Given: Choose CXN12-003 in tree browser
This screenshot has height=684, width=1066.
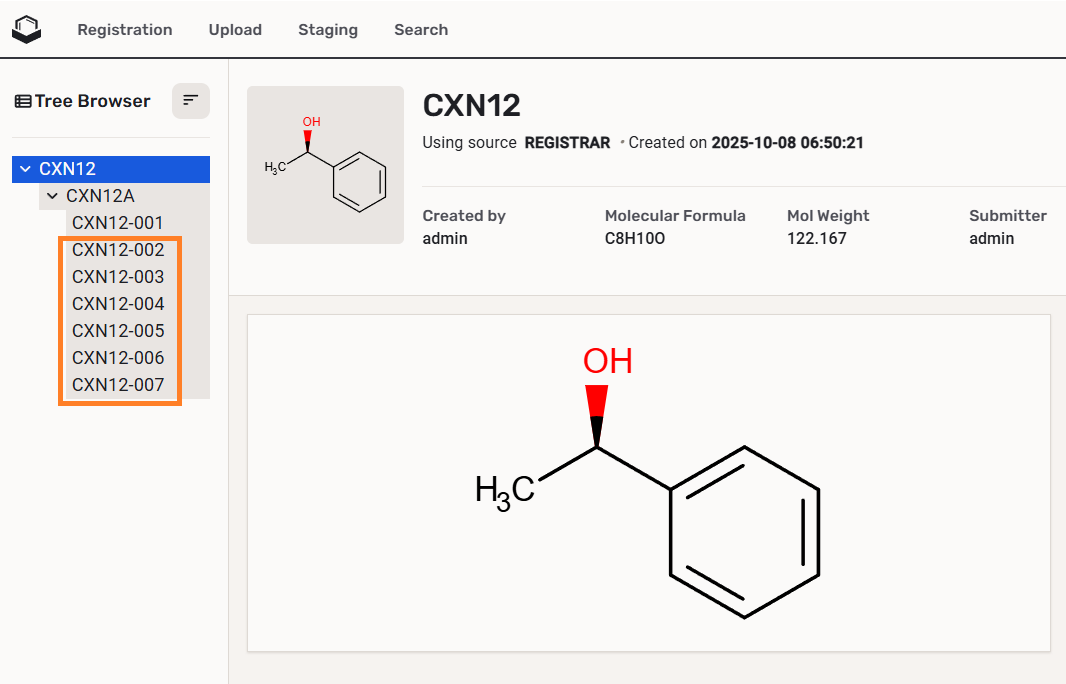Looking at the screenshot, I should click(x=118, y=277).
